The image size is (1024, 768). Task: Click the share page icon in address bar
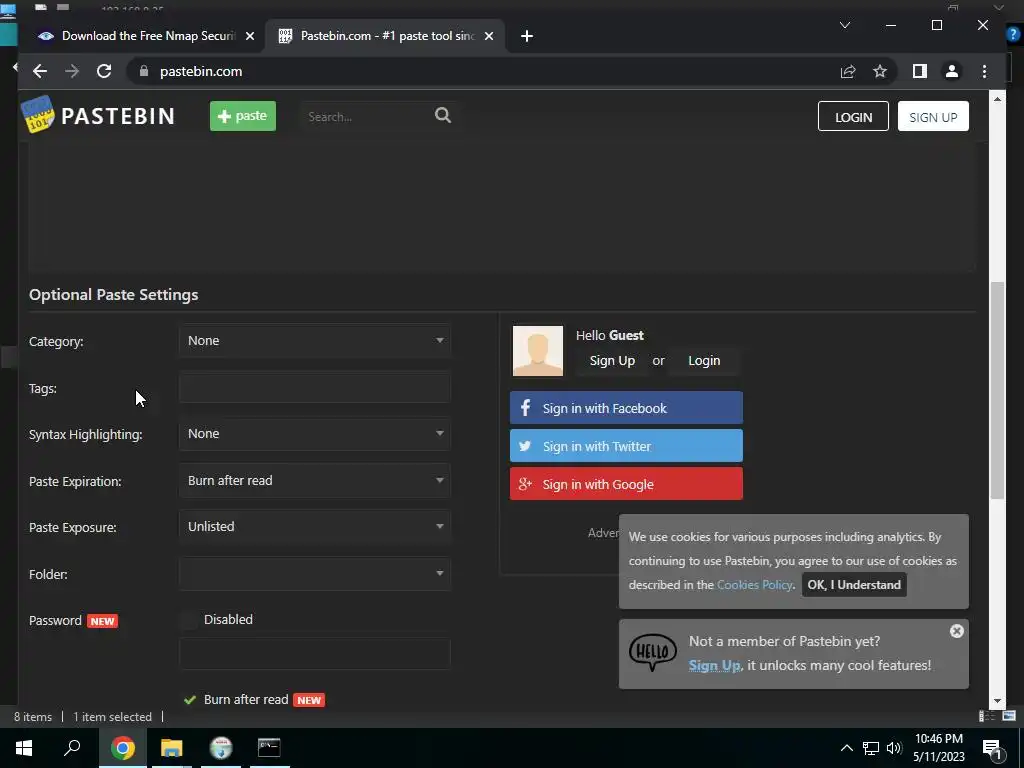[848, 71]
